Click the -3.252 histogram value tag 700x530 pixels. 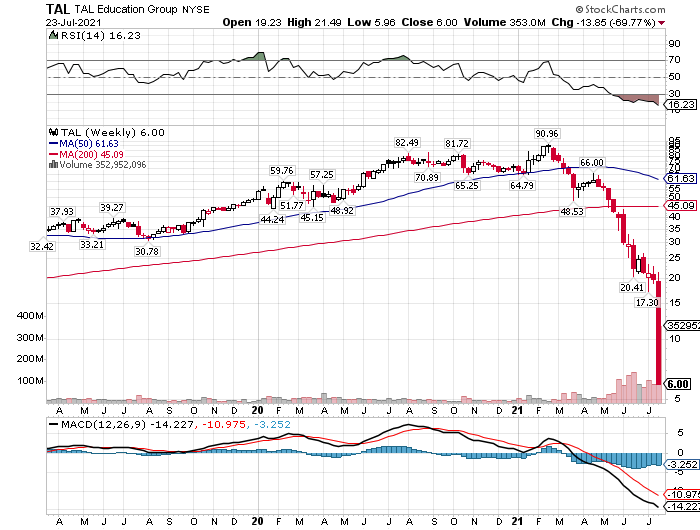click(682, 464)
